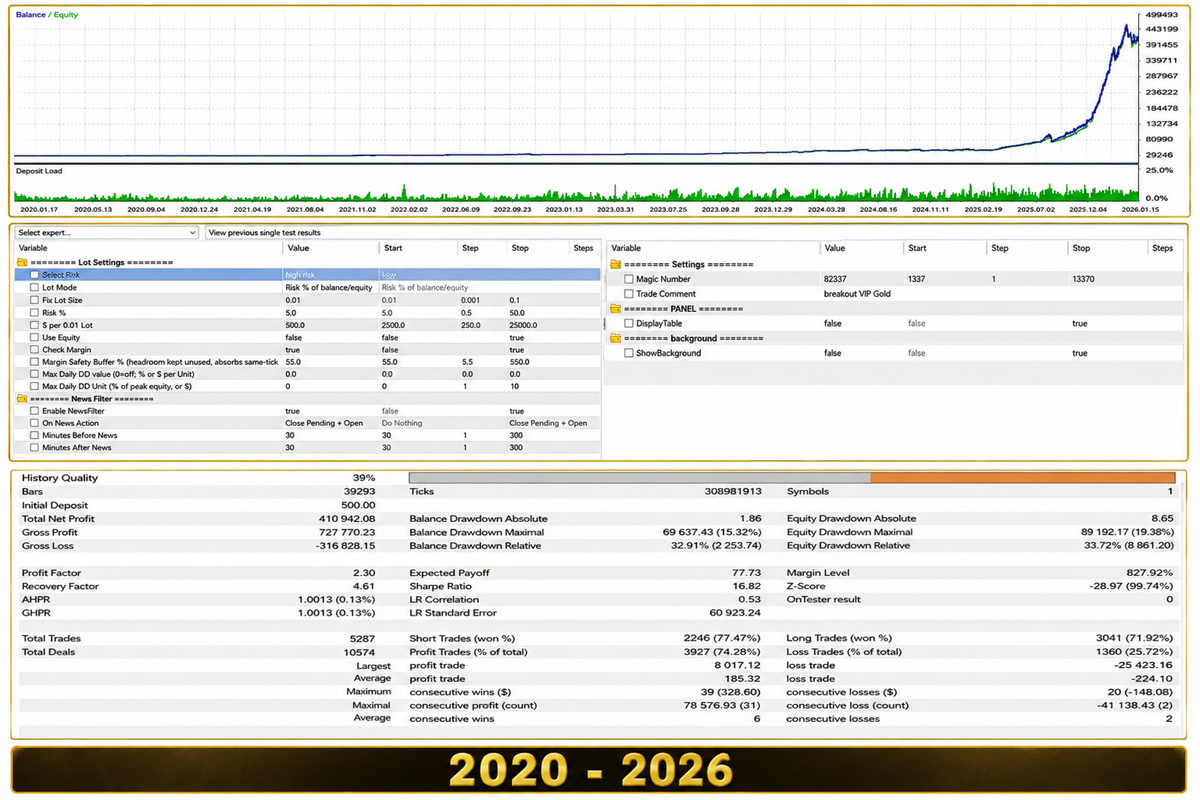Click the Profit Factor value 2.30
Screen dimensions: 1200x800
tap(365, 573)
